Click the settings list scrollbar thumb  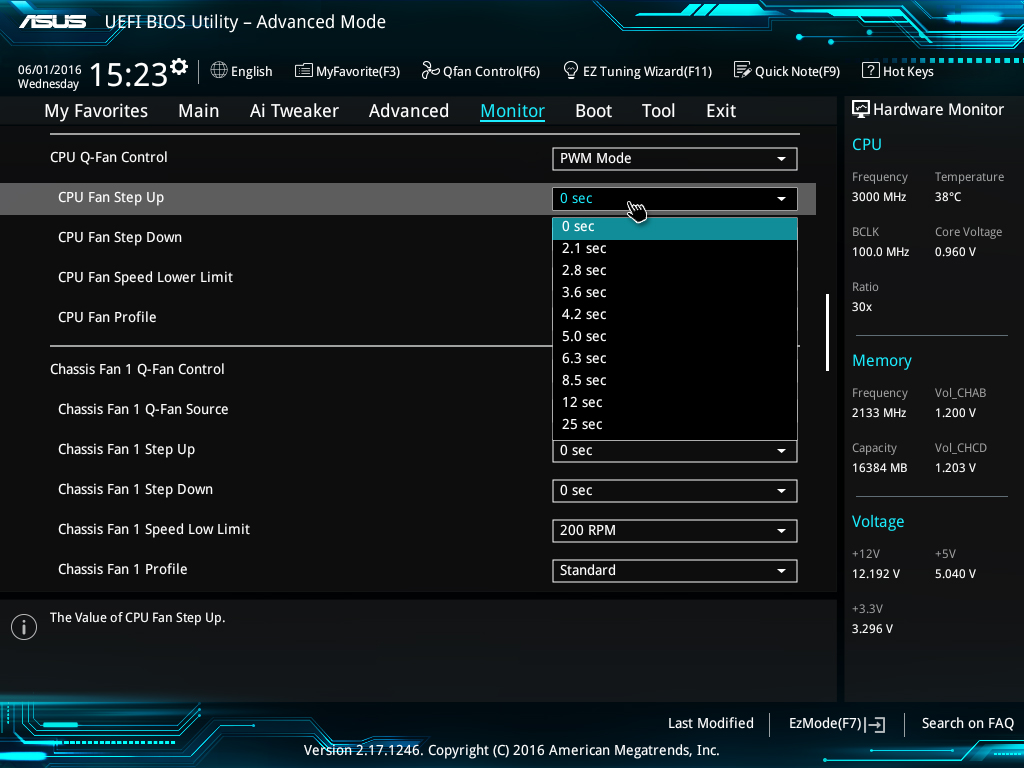coord(827,332)
